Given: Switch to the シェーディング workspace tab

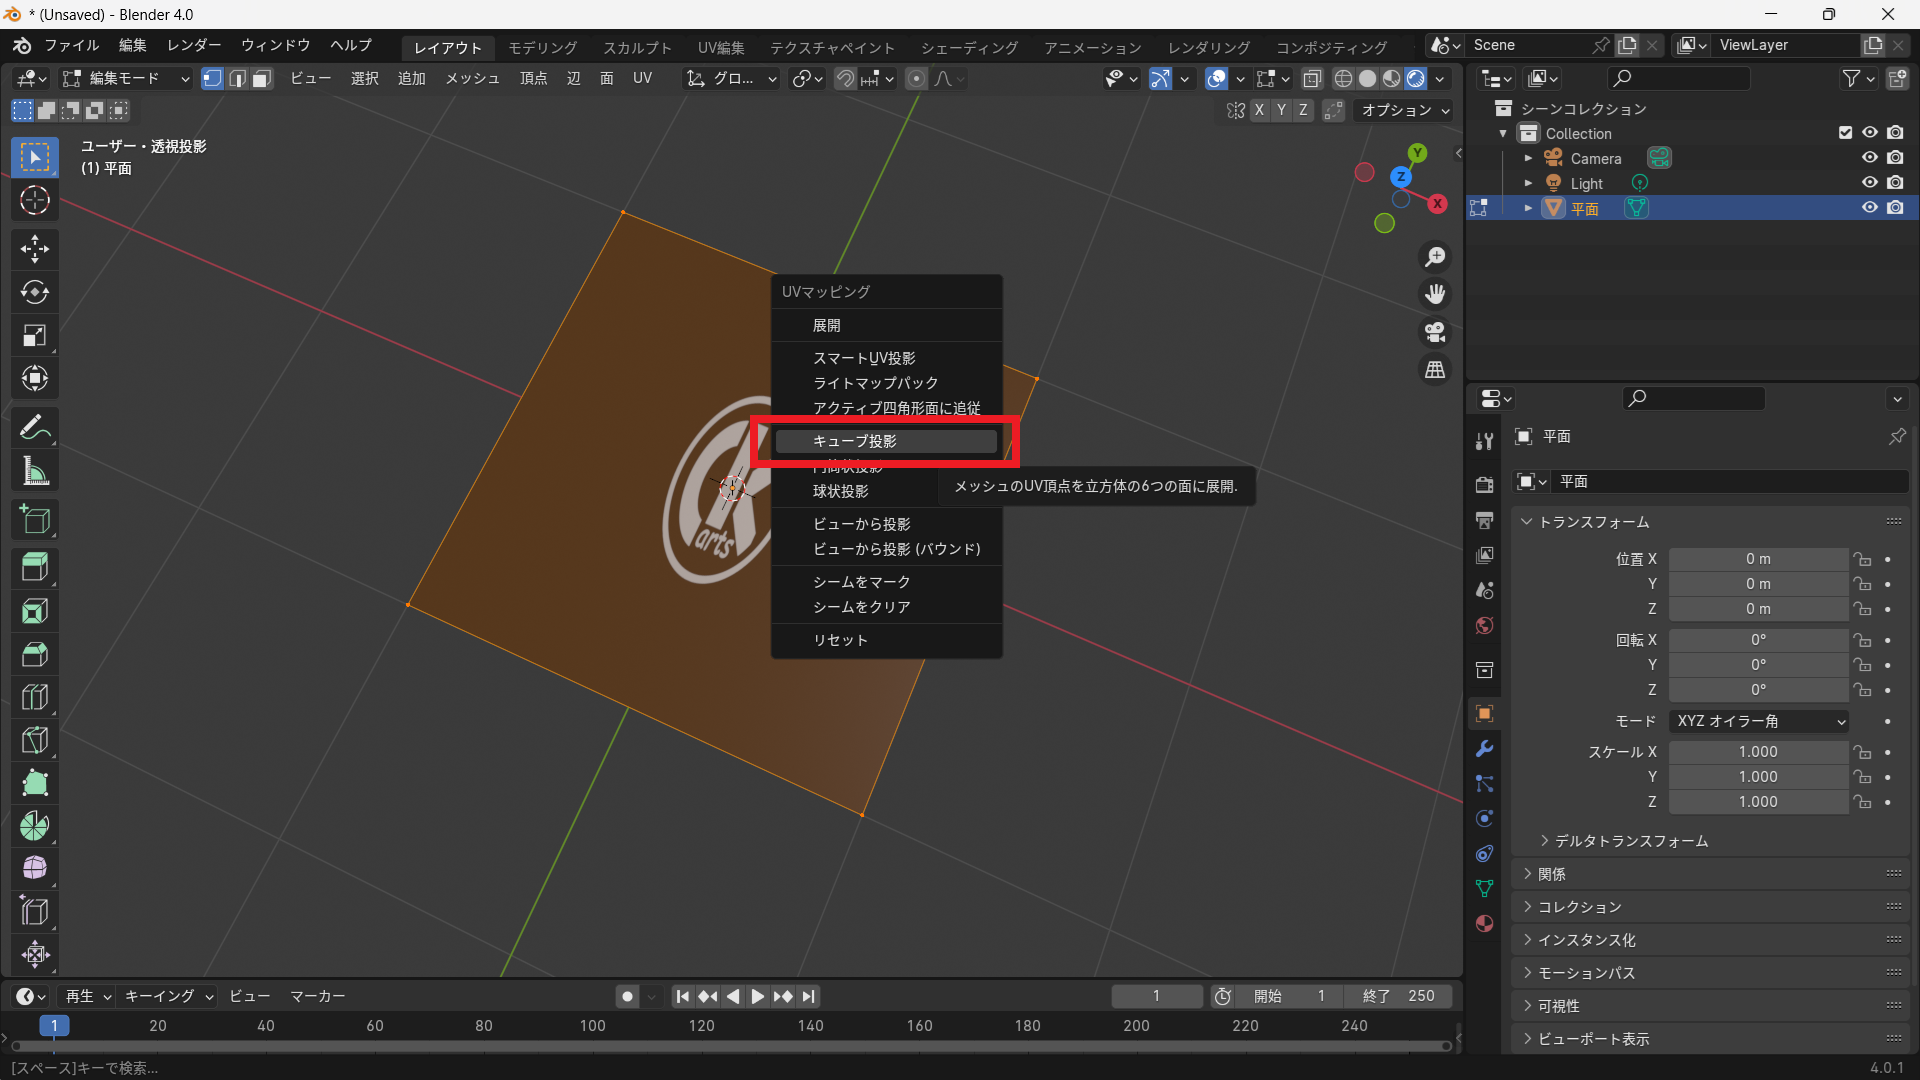Looking at the screenshot, I should [x=968, y=47].
